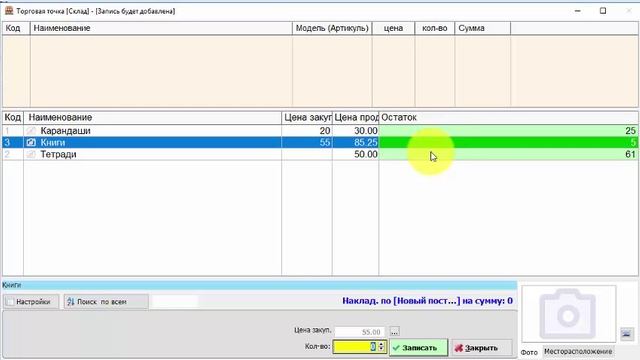The image size is (640, 360).
Task: Click the purchase price 20 cell
Action: click(x=307, y=131)
